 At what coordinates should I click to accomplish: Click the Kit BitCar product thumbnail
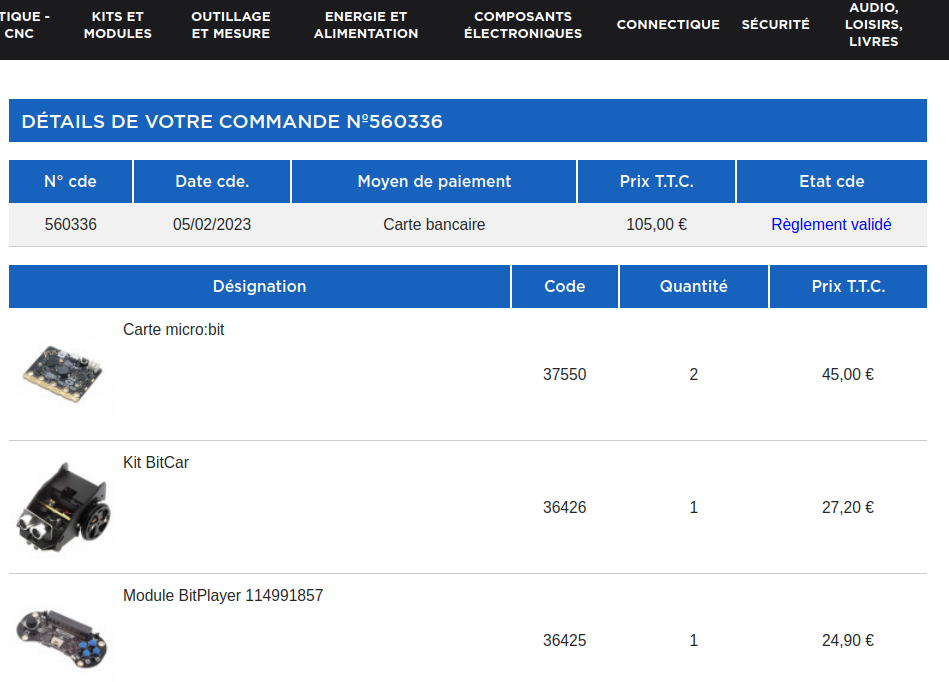[x=63, y=508]
